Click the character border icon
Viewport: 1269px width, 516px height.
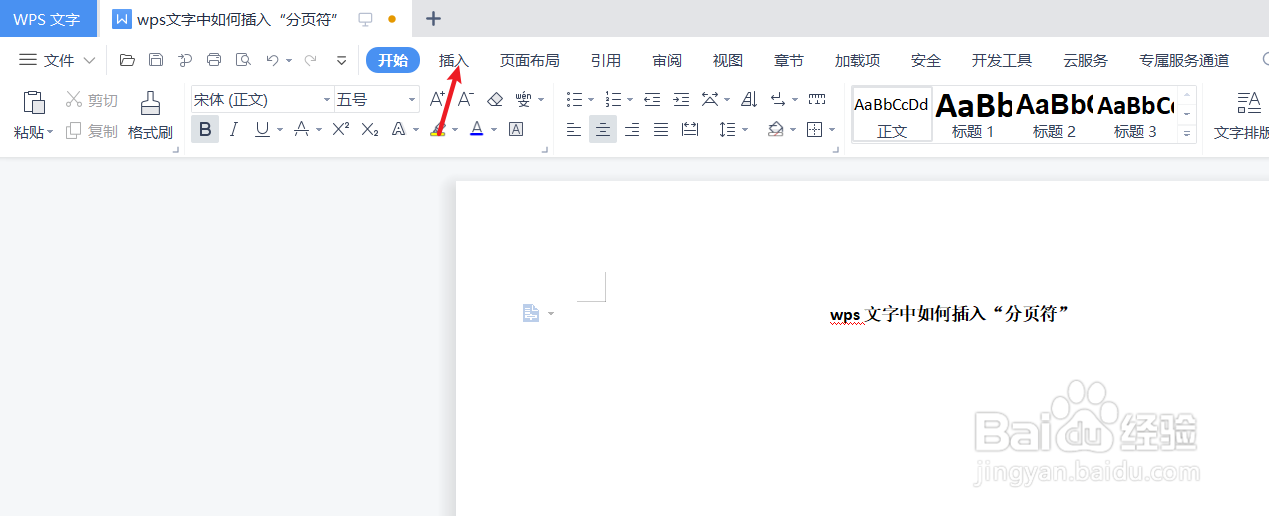(516, 129)
